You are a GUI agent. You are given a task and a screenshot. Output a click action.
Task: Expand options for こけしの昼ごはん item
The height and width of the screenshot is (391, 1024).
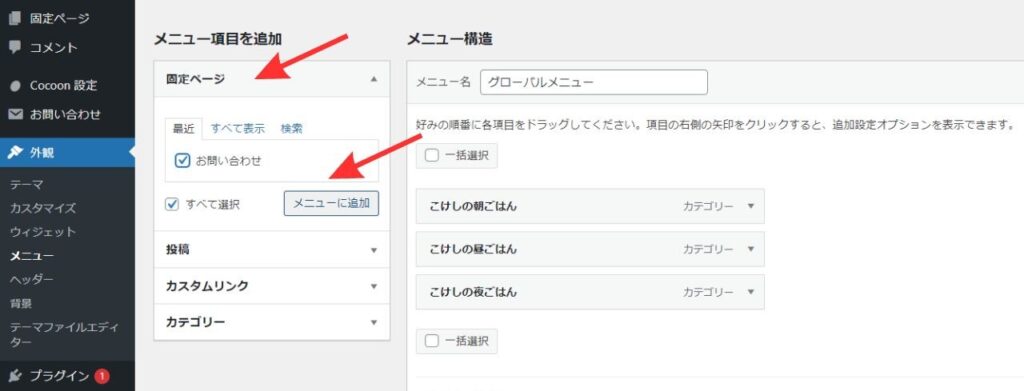(750, 249)
